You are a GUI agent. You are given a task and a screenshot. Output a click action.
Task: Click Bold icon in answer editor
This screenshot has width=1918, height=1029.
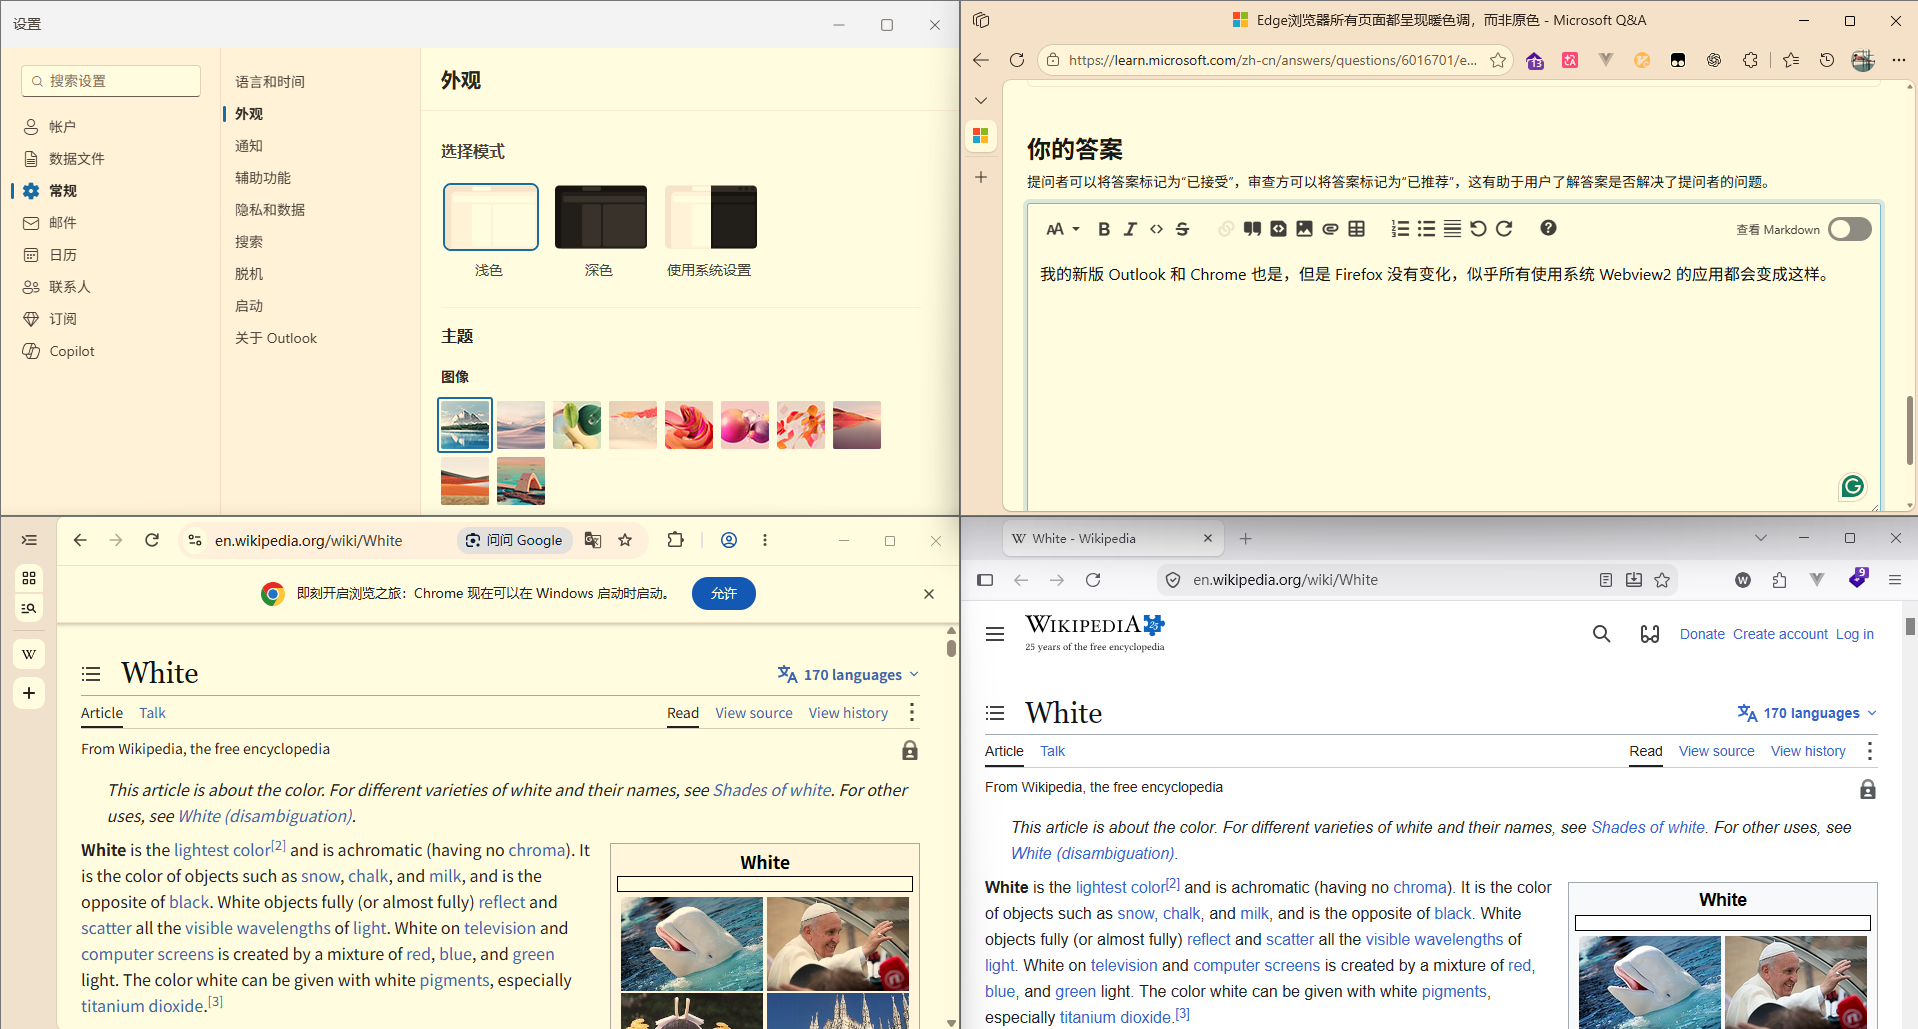pyautogui.click(x=1104, y=229)
